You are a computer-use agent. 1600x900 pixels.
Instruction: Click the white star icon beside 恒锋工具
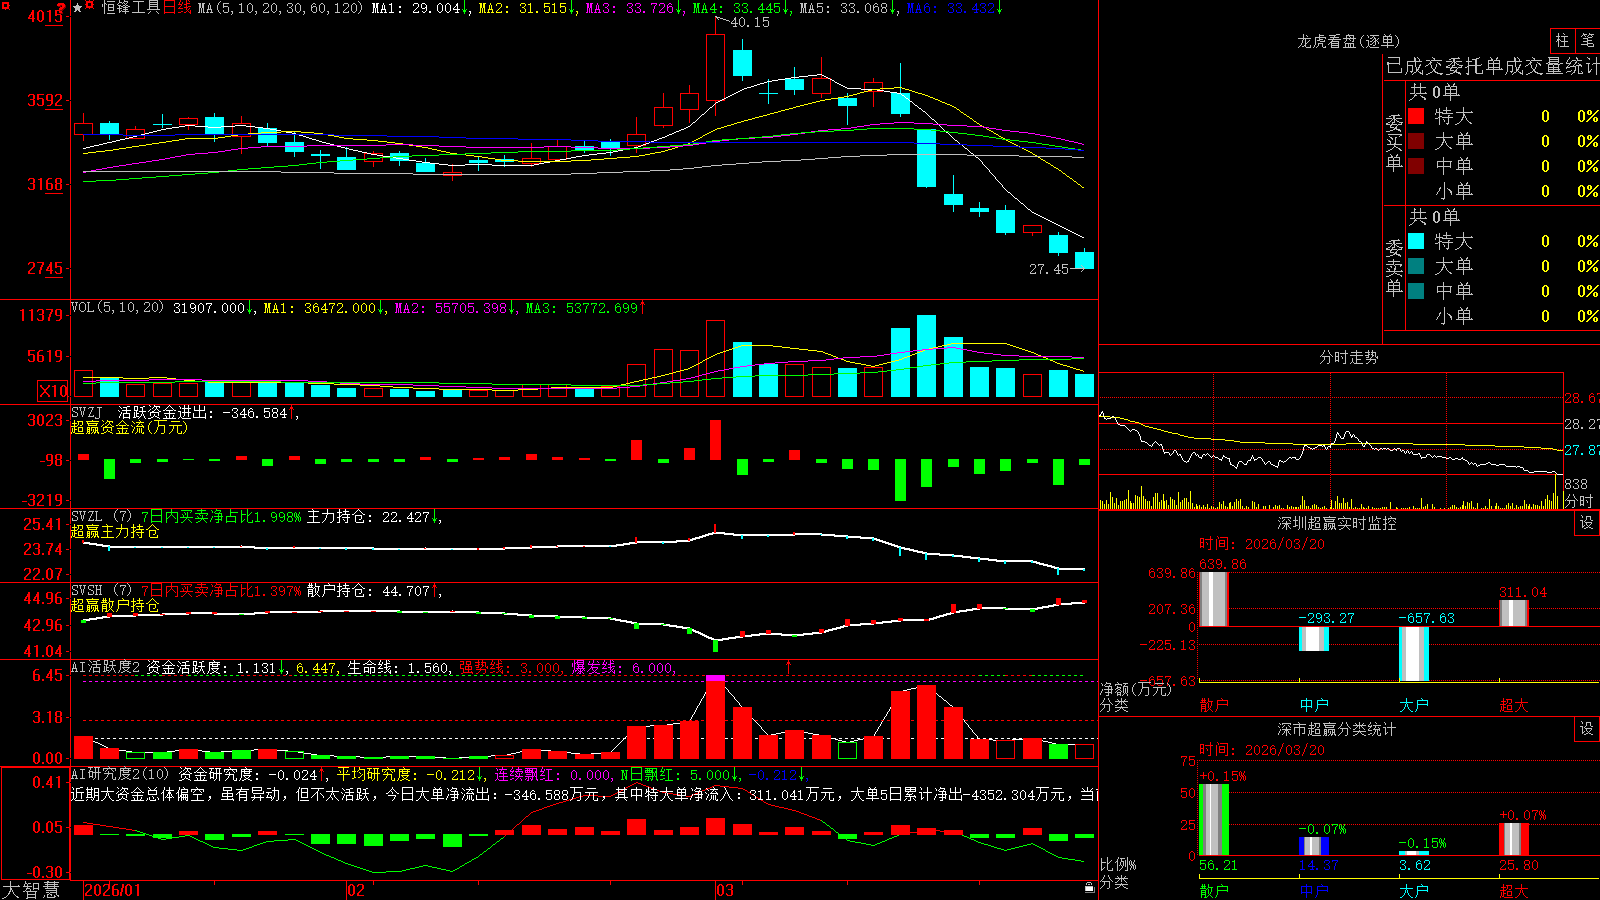coord(77,8)
